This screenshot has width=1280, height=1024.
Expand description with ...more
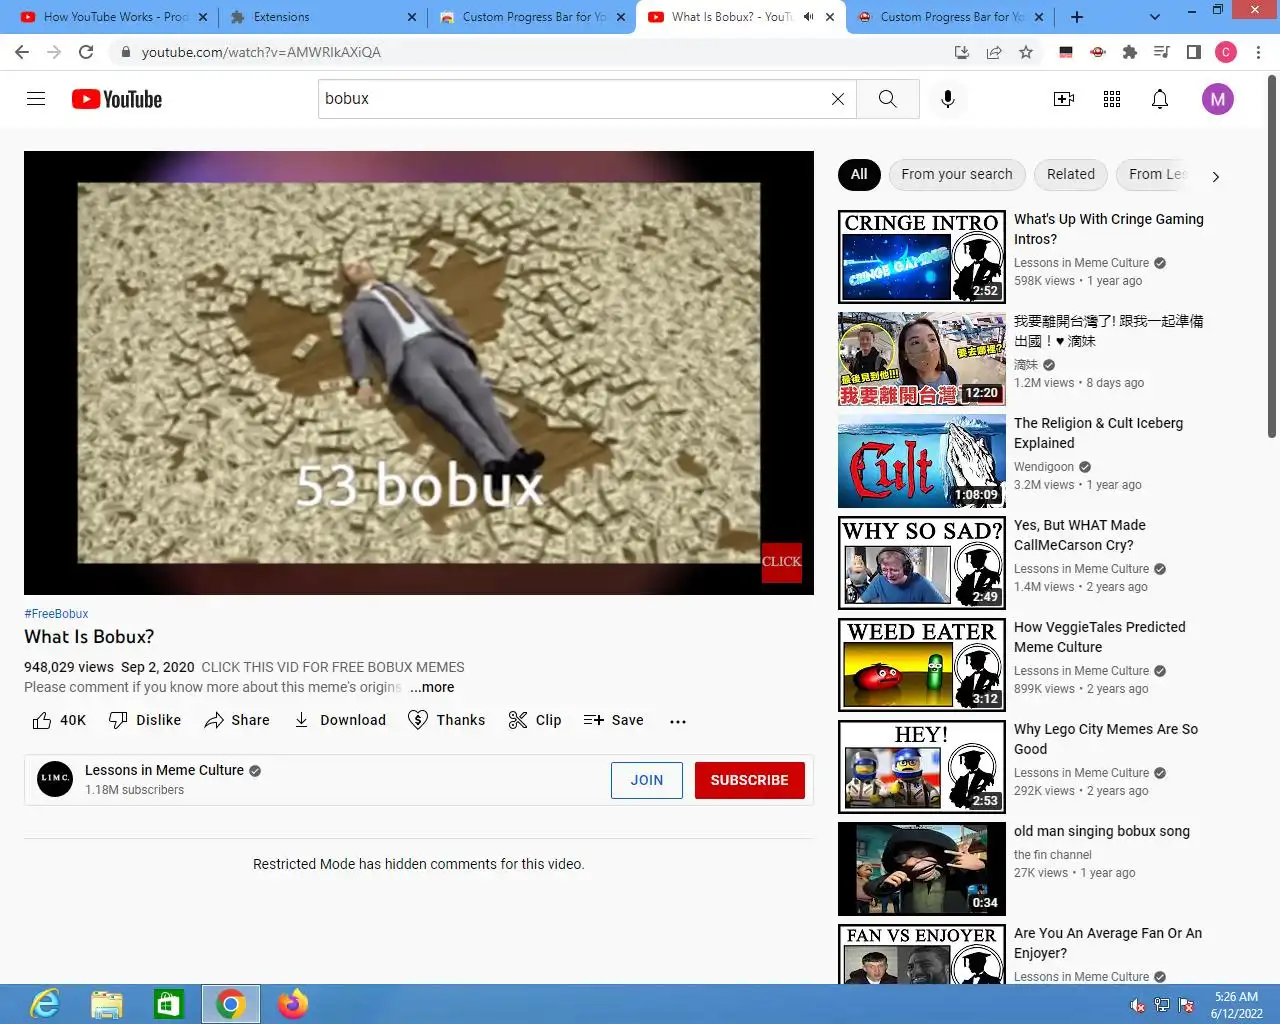(432, 687)
